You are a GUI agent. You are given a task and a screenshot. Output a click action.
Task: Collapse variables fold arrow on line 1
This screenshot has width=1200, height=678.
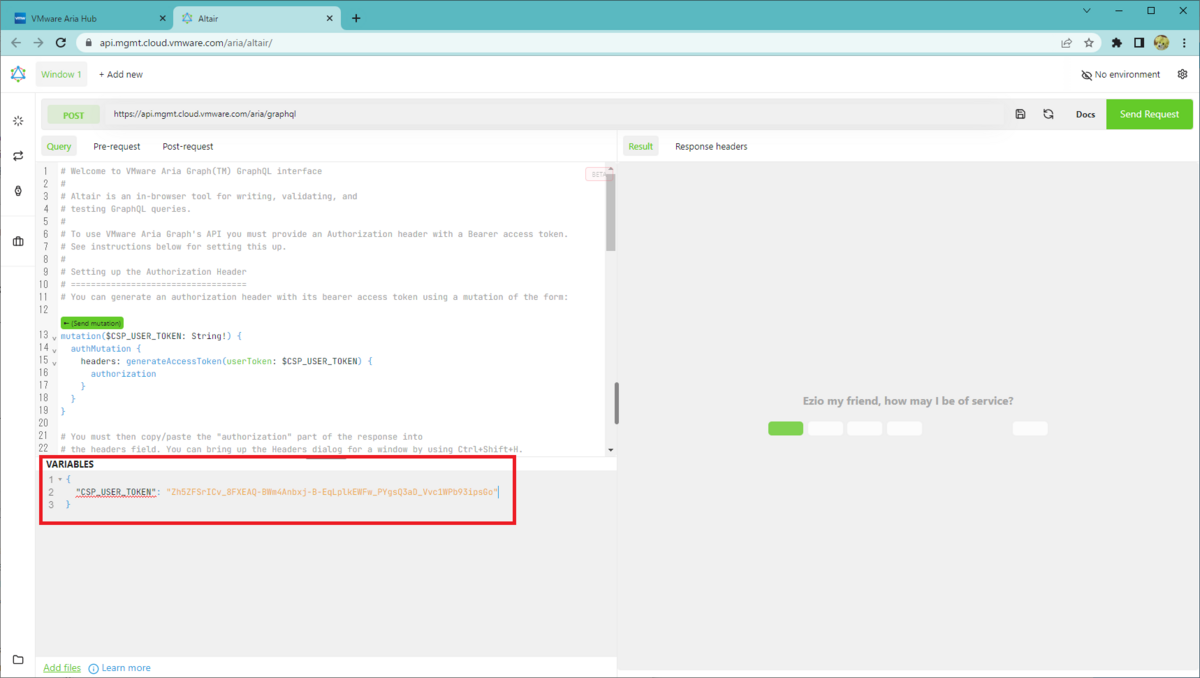[x=59, y=480]
